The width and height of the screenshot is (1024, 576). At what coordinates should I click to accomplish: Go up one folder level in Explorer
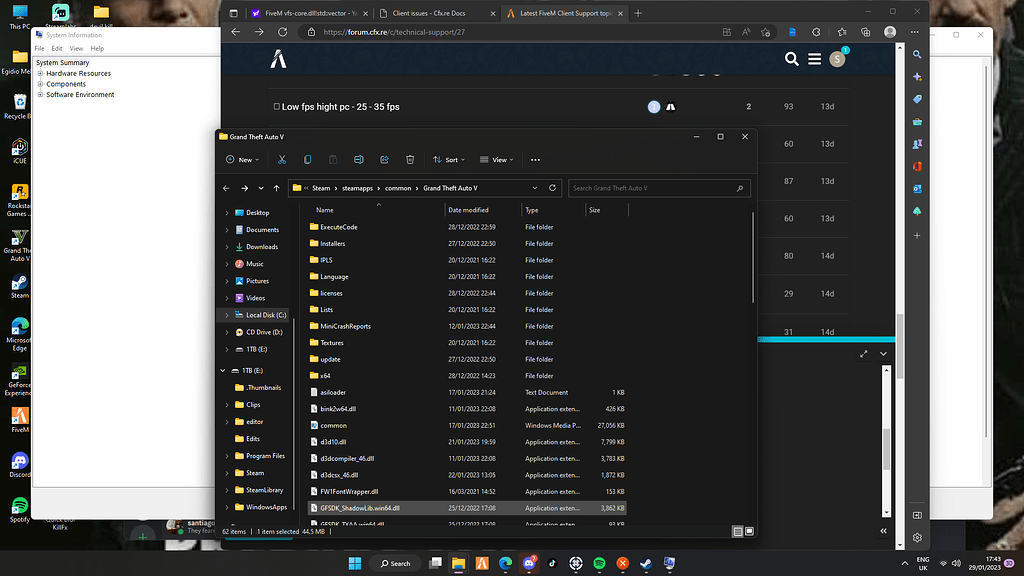coord(276,188)
